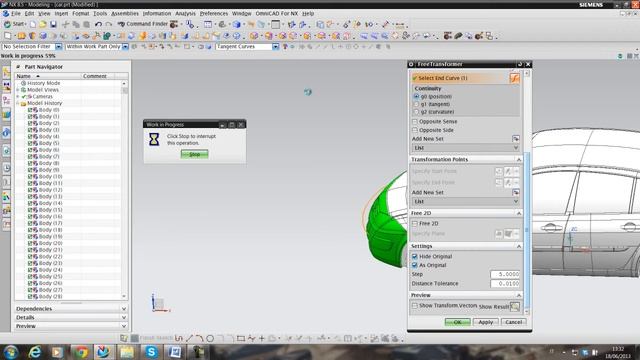Screen dimensions: 640x360
Task: Select Model Views in Part Navigator
Action: tap(43, 90)
